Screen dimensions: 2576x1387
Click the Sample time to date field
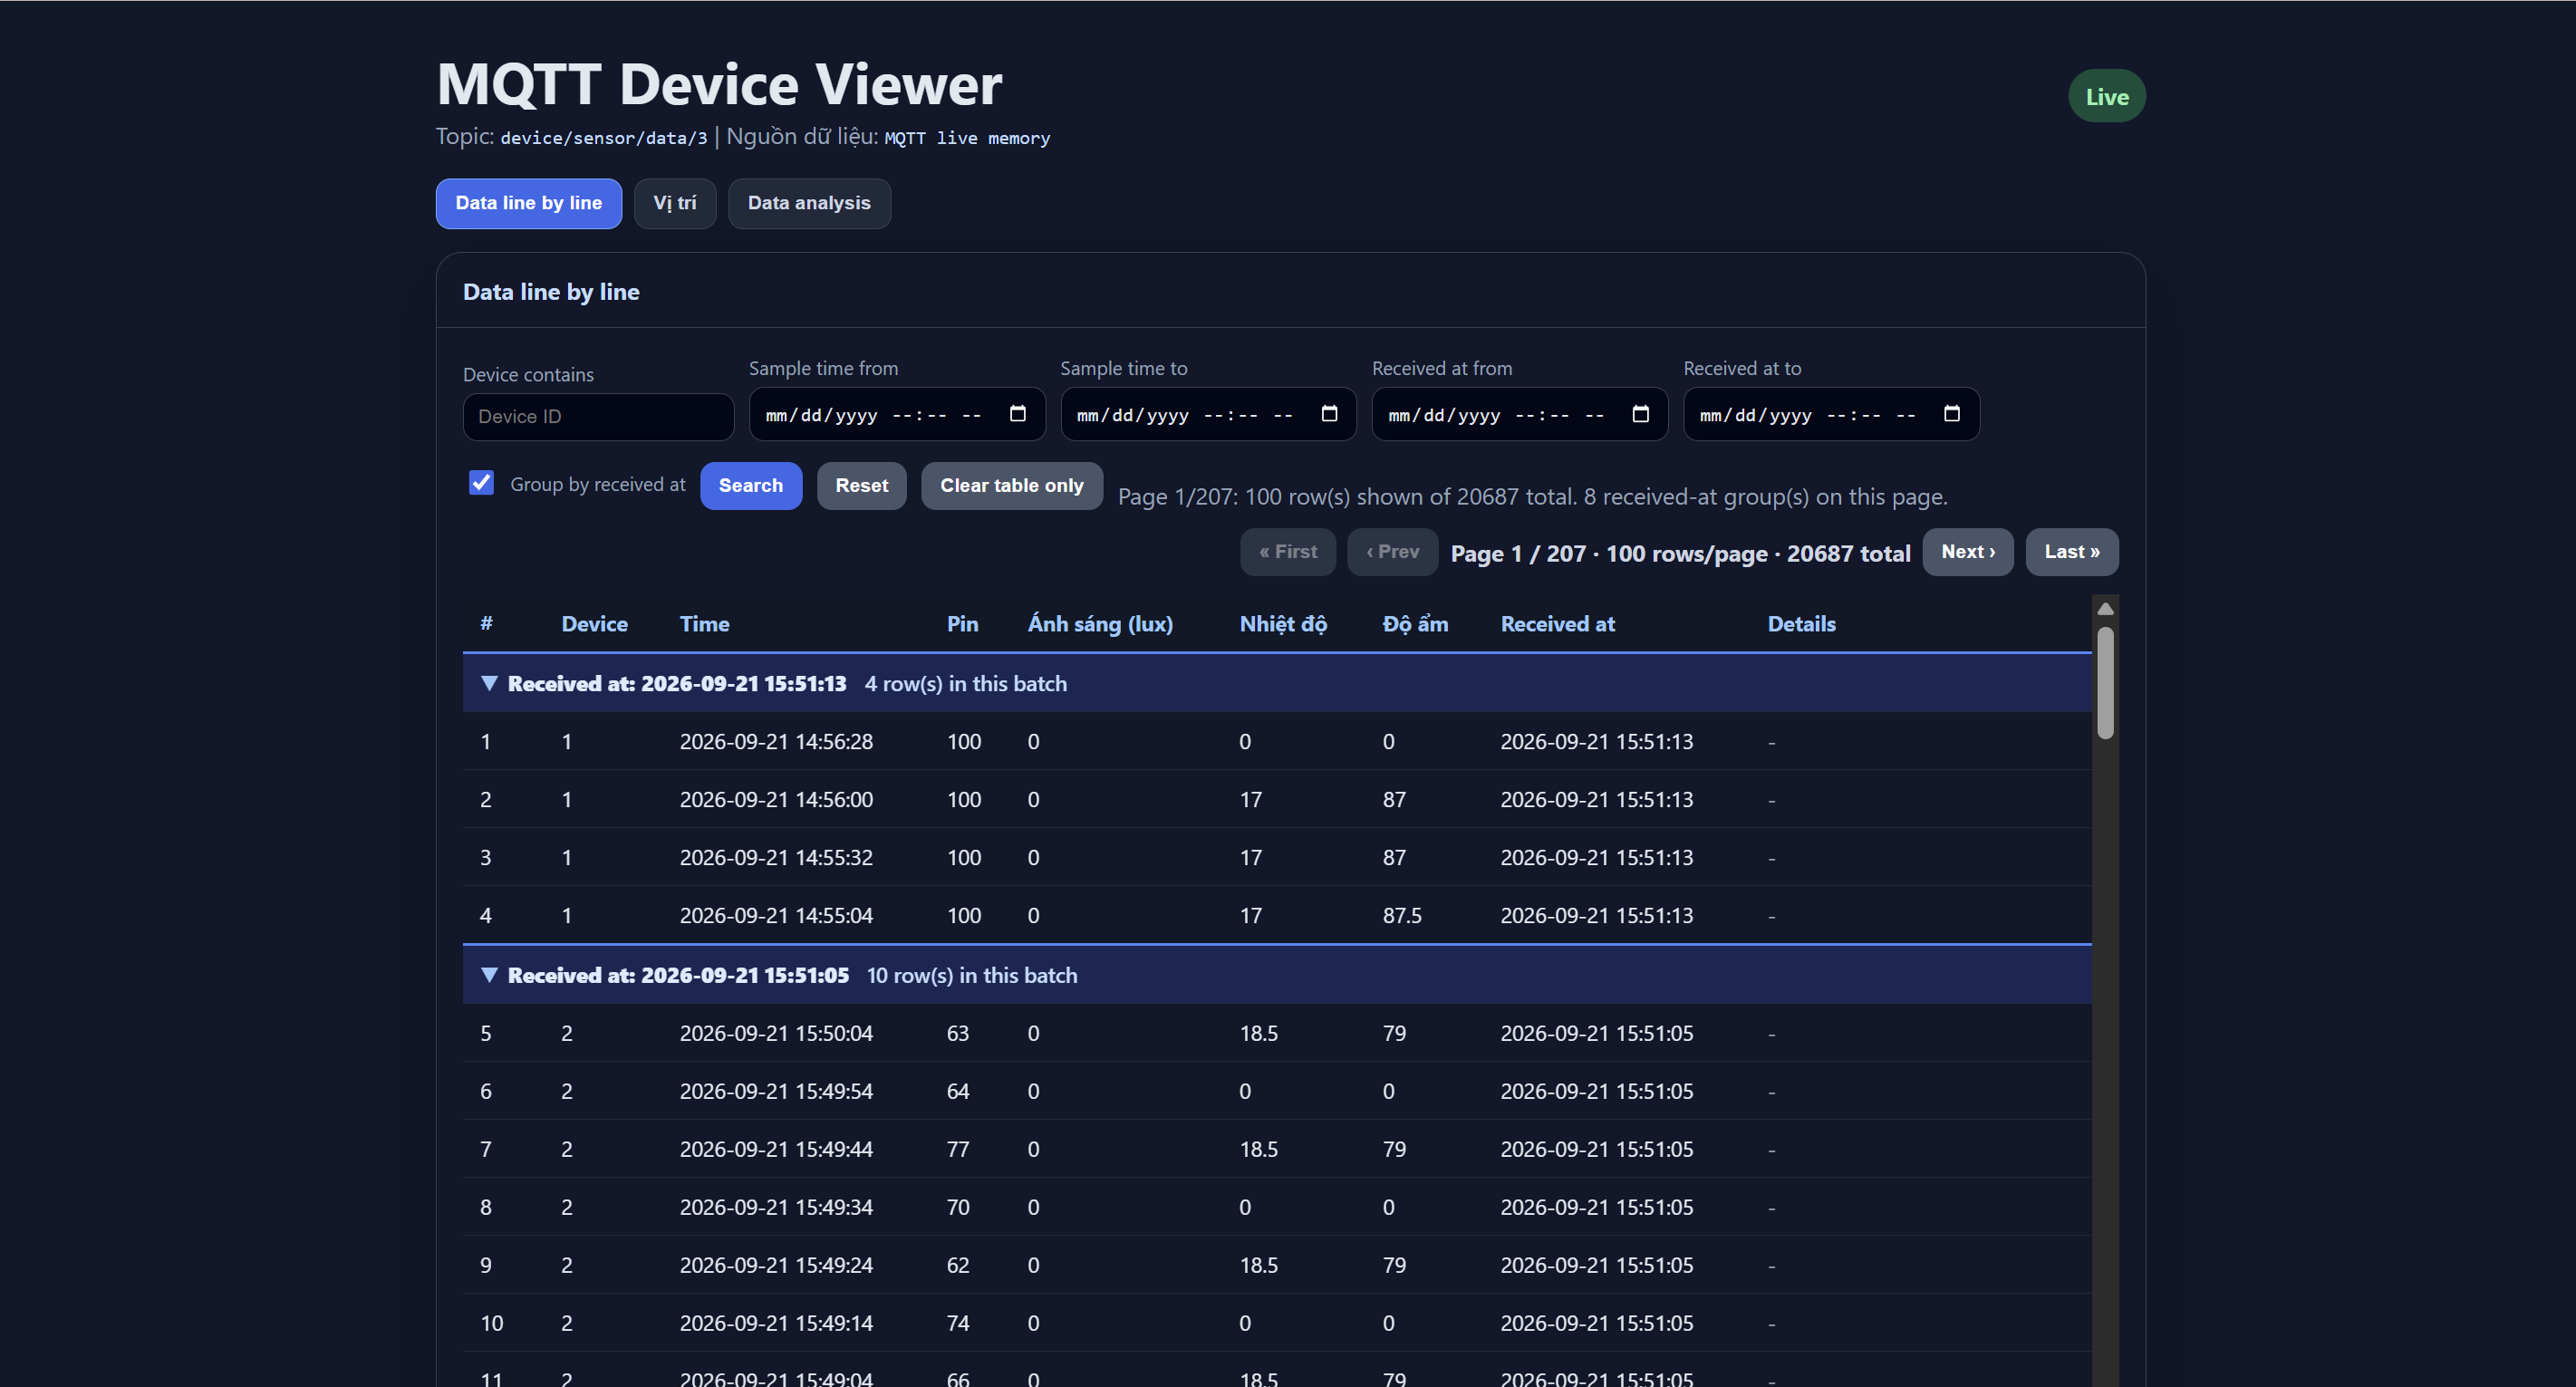tap(1208, 414)
